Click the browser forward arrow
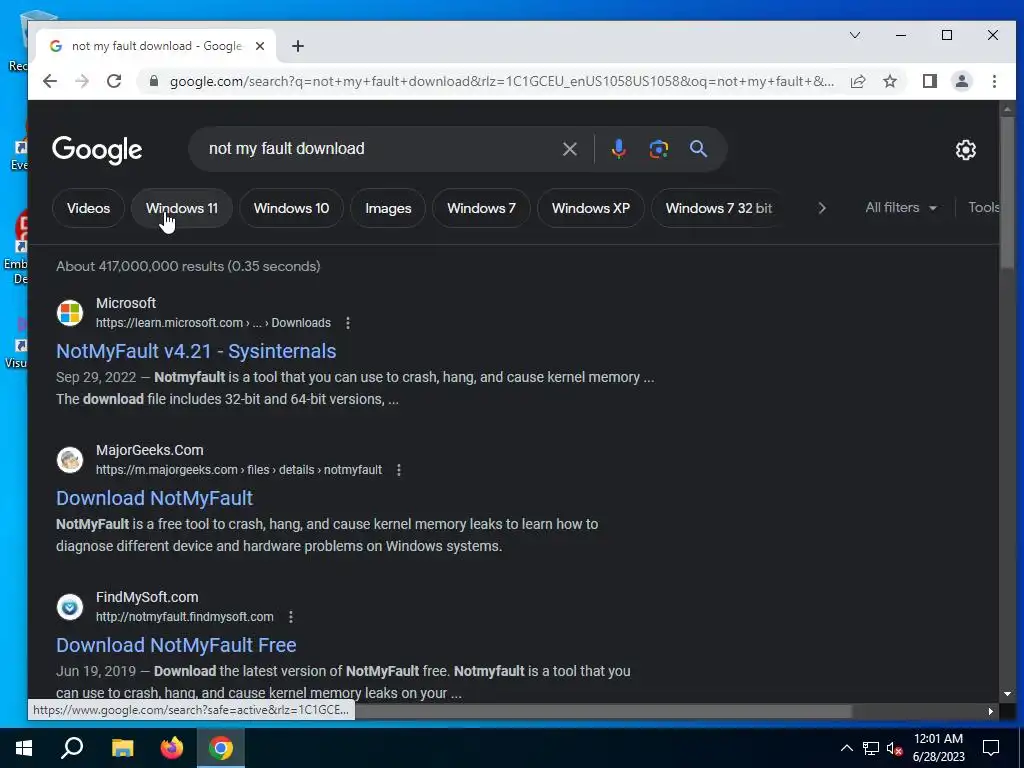1024x768 pixels. click(82, 81)
